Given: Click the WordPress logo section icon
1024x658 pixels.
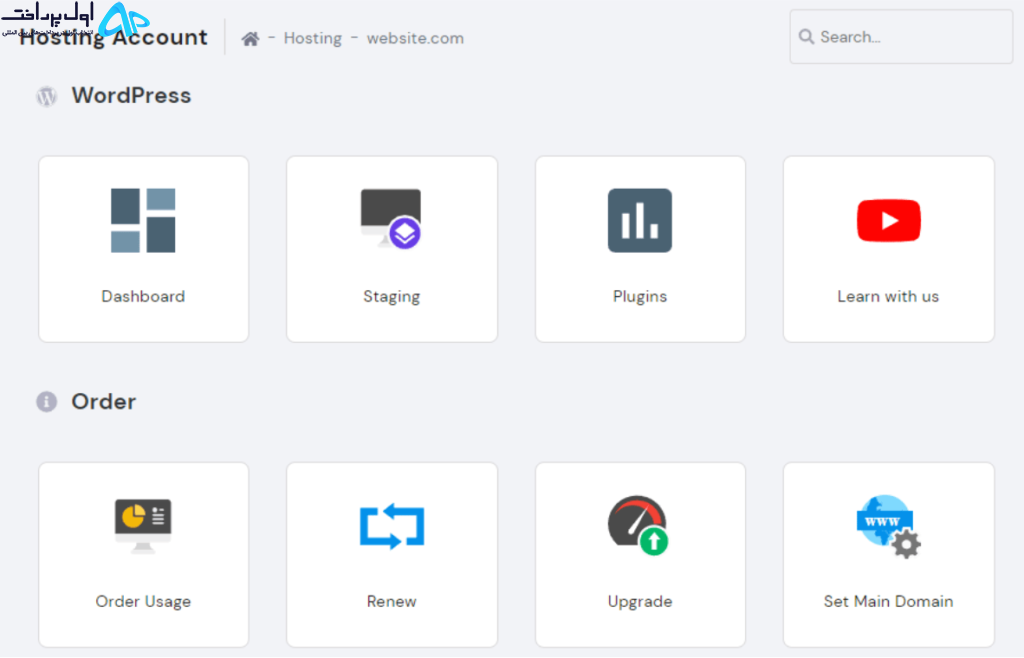Looking at the screenshot, I should coord(46,97).
